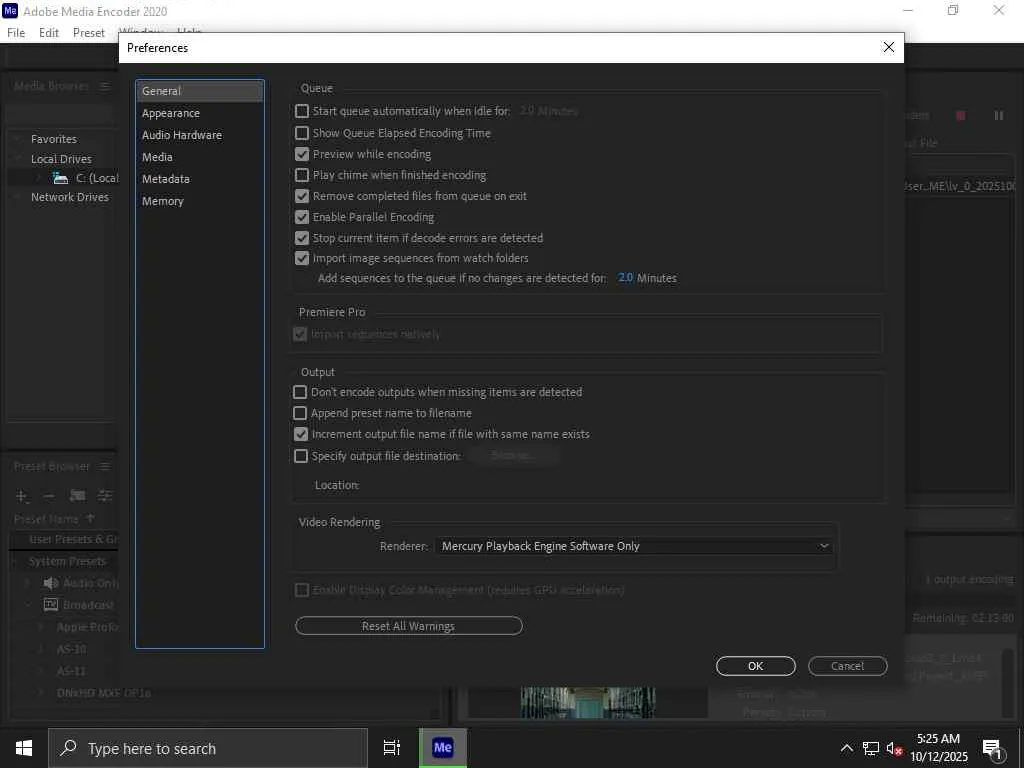Enable Append preset name to filename
The image size is (1024, 768).
(x=300, y=413)
